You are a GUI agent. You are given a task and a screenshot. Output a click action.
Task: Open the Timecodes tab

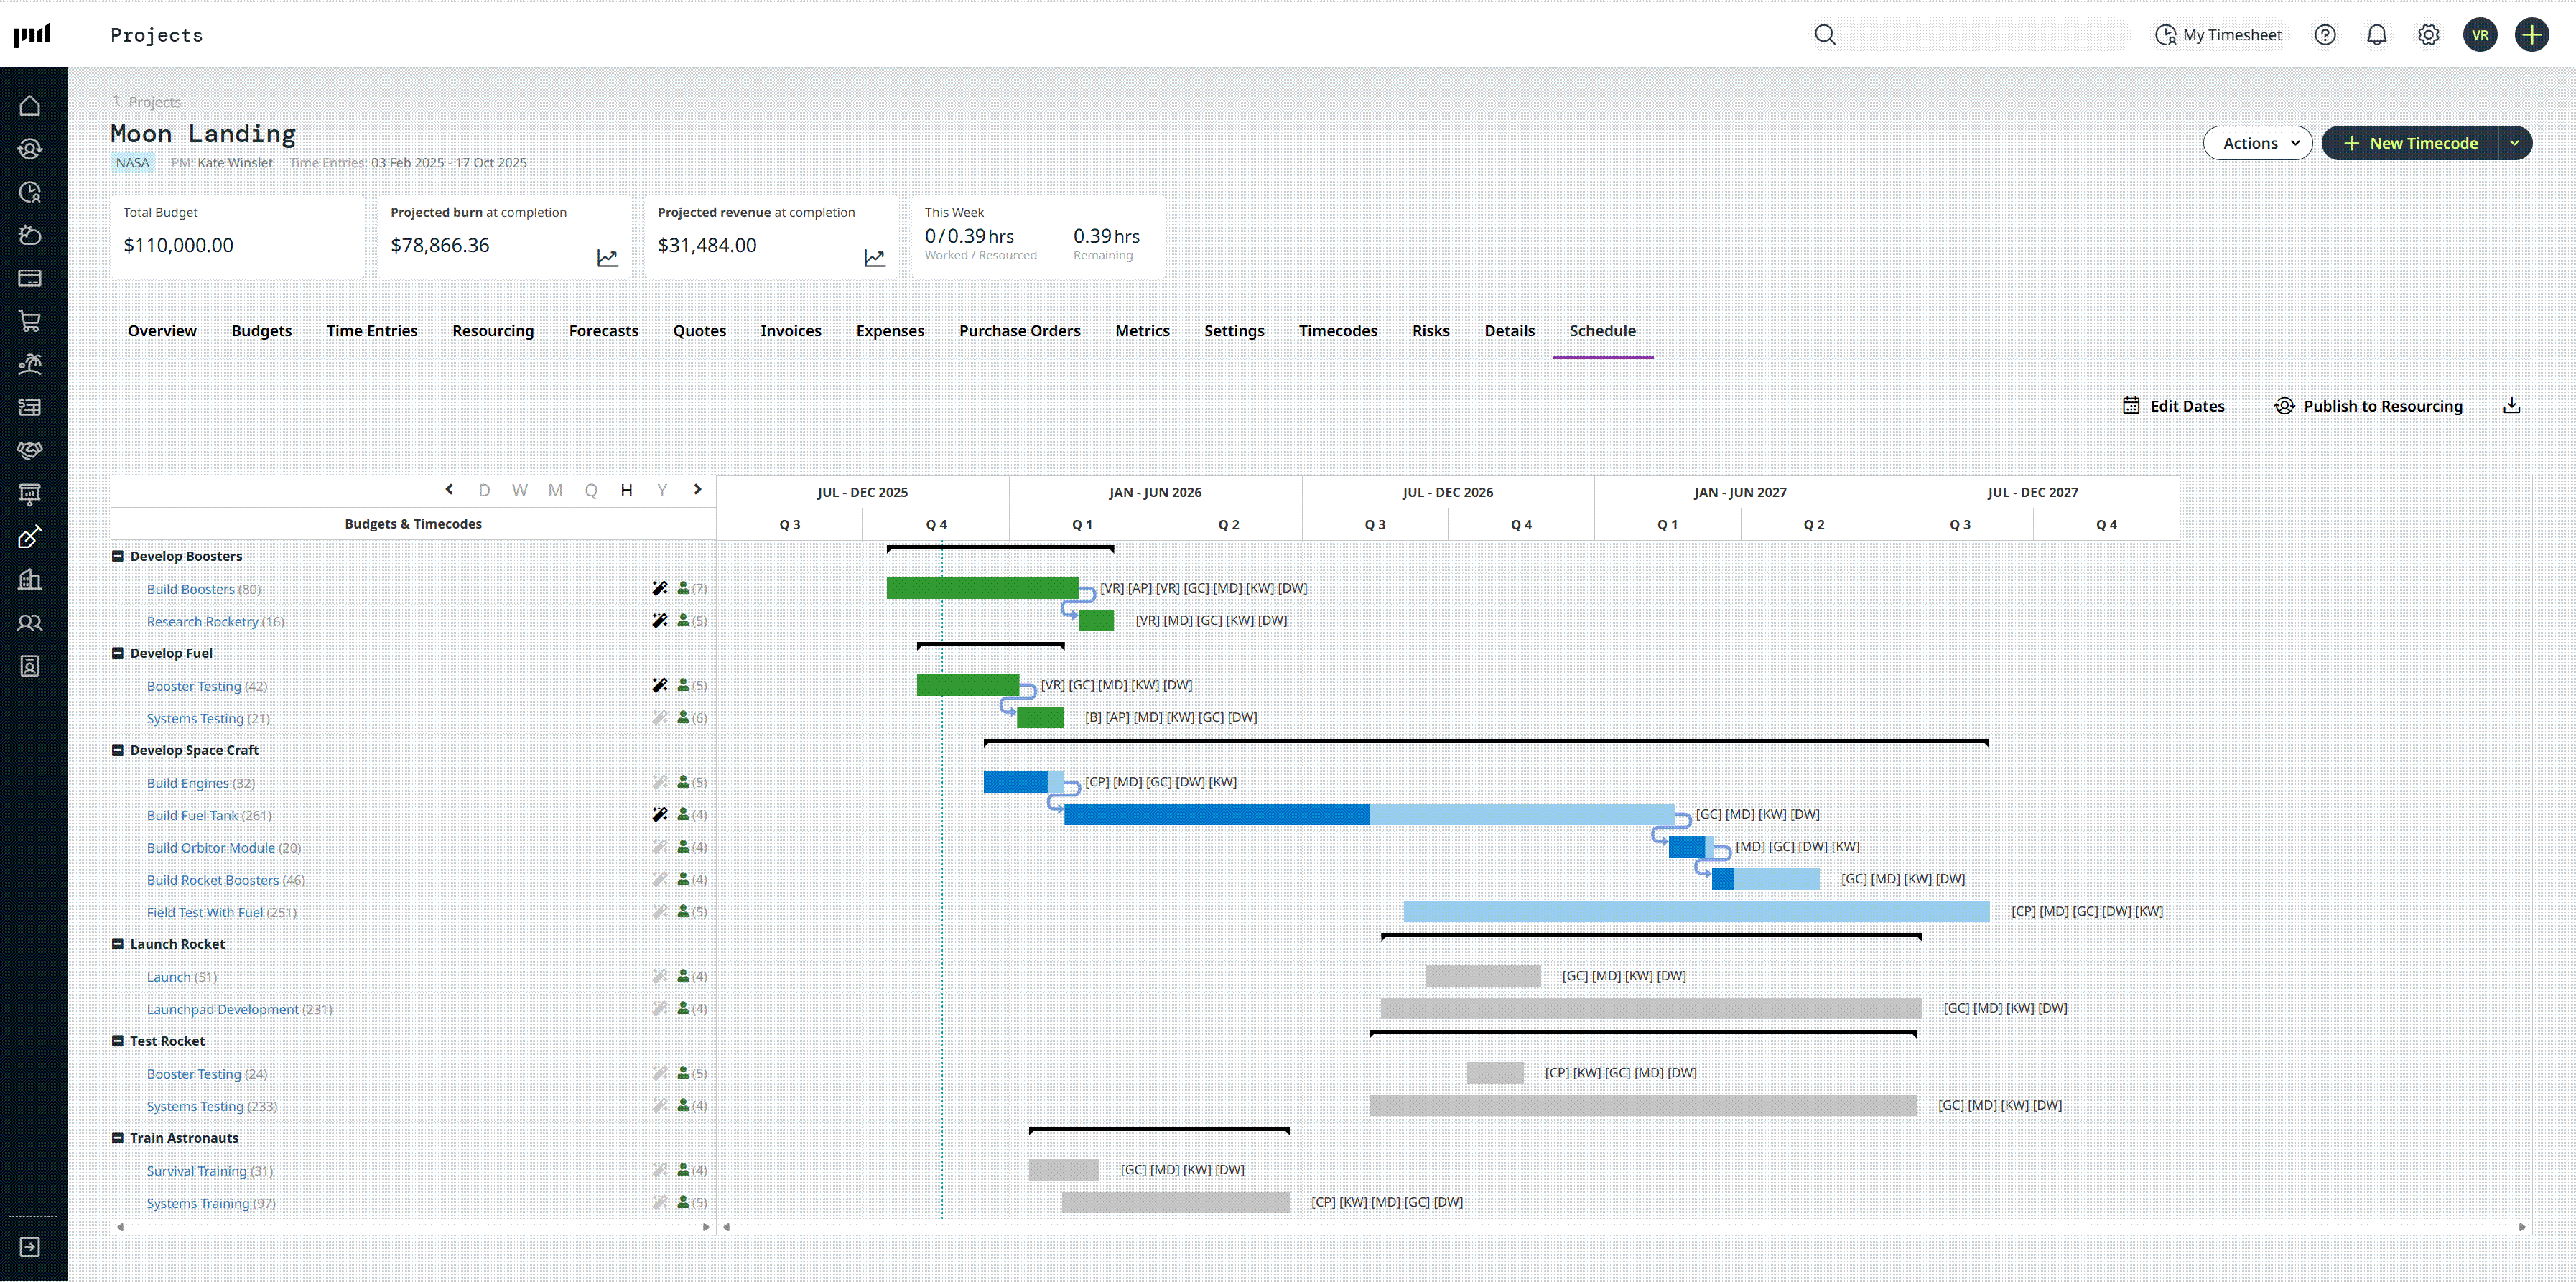[x=1338, y=330]
